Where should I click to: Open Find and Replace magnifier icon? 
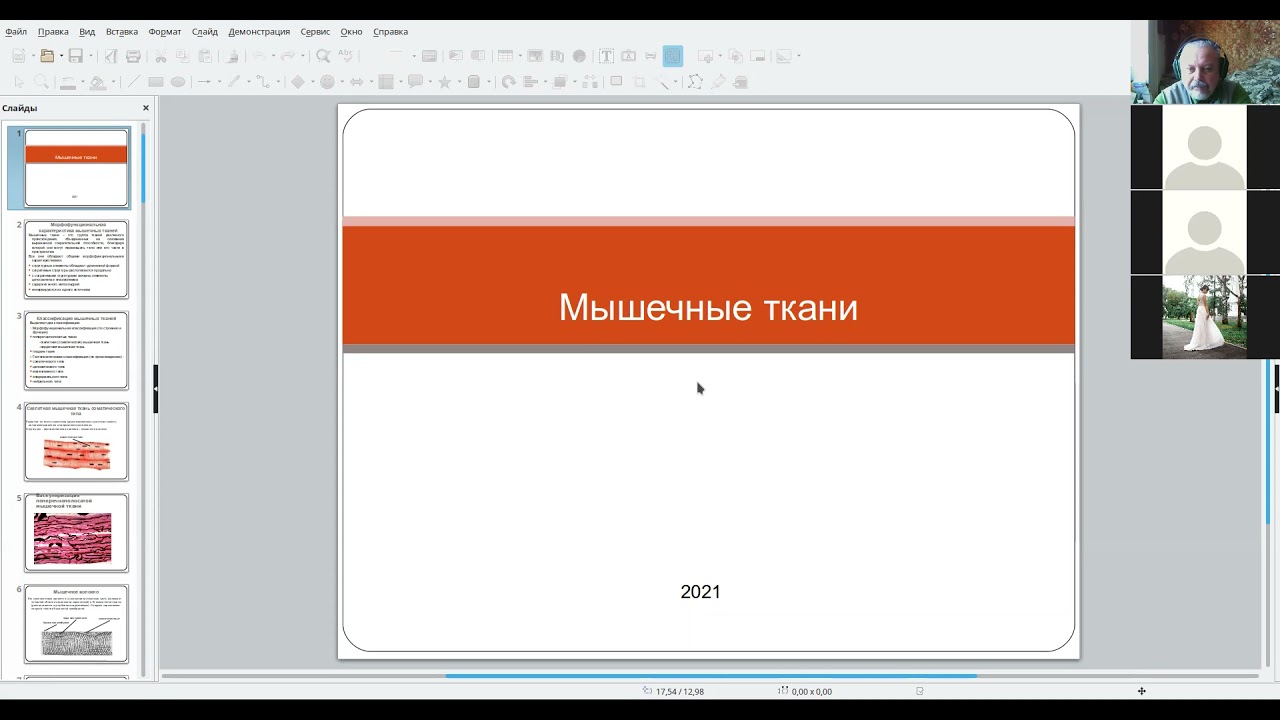[x=323, y=56]
